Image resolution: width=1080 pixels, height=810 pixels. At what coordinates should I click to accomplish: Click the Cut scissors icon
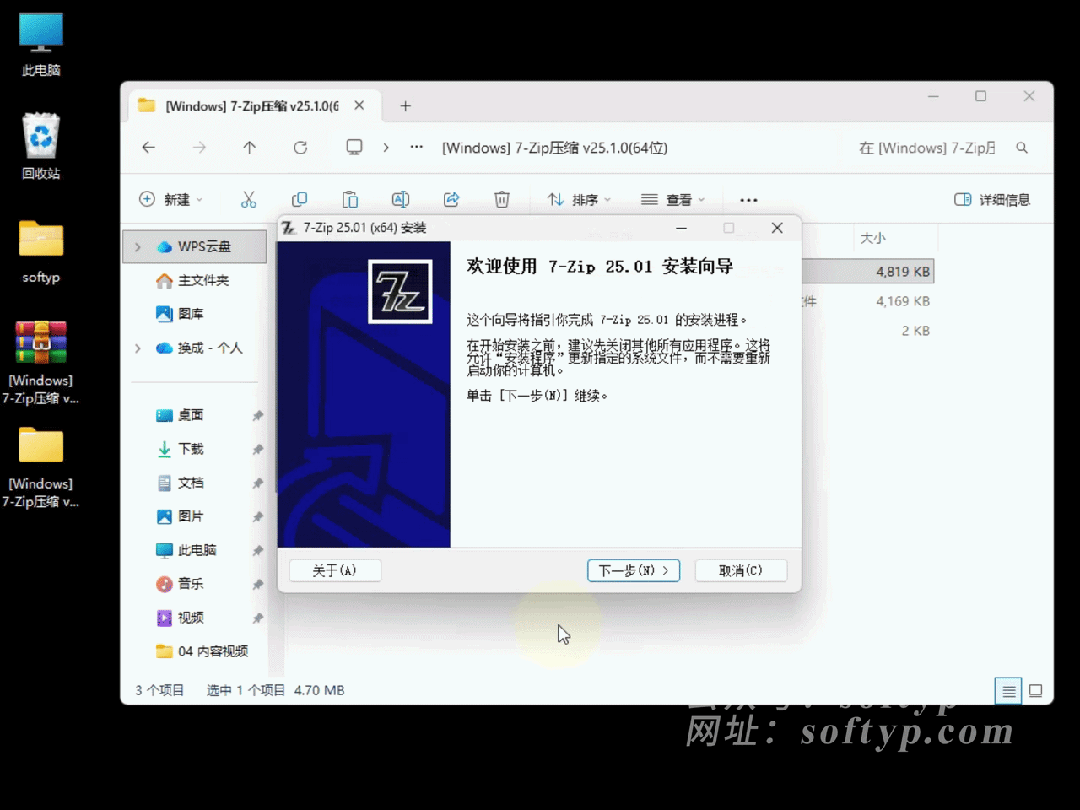click(249, 200)
